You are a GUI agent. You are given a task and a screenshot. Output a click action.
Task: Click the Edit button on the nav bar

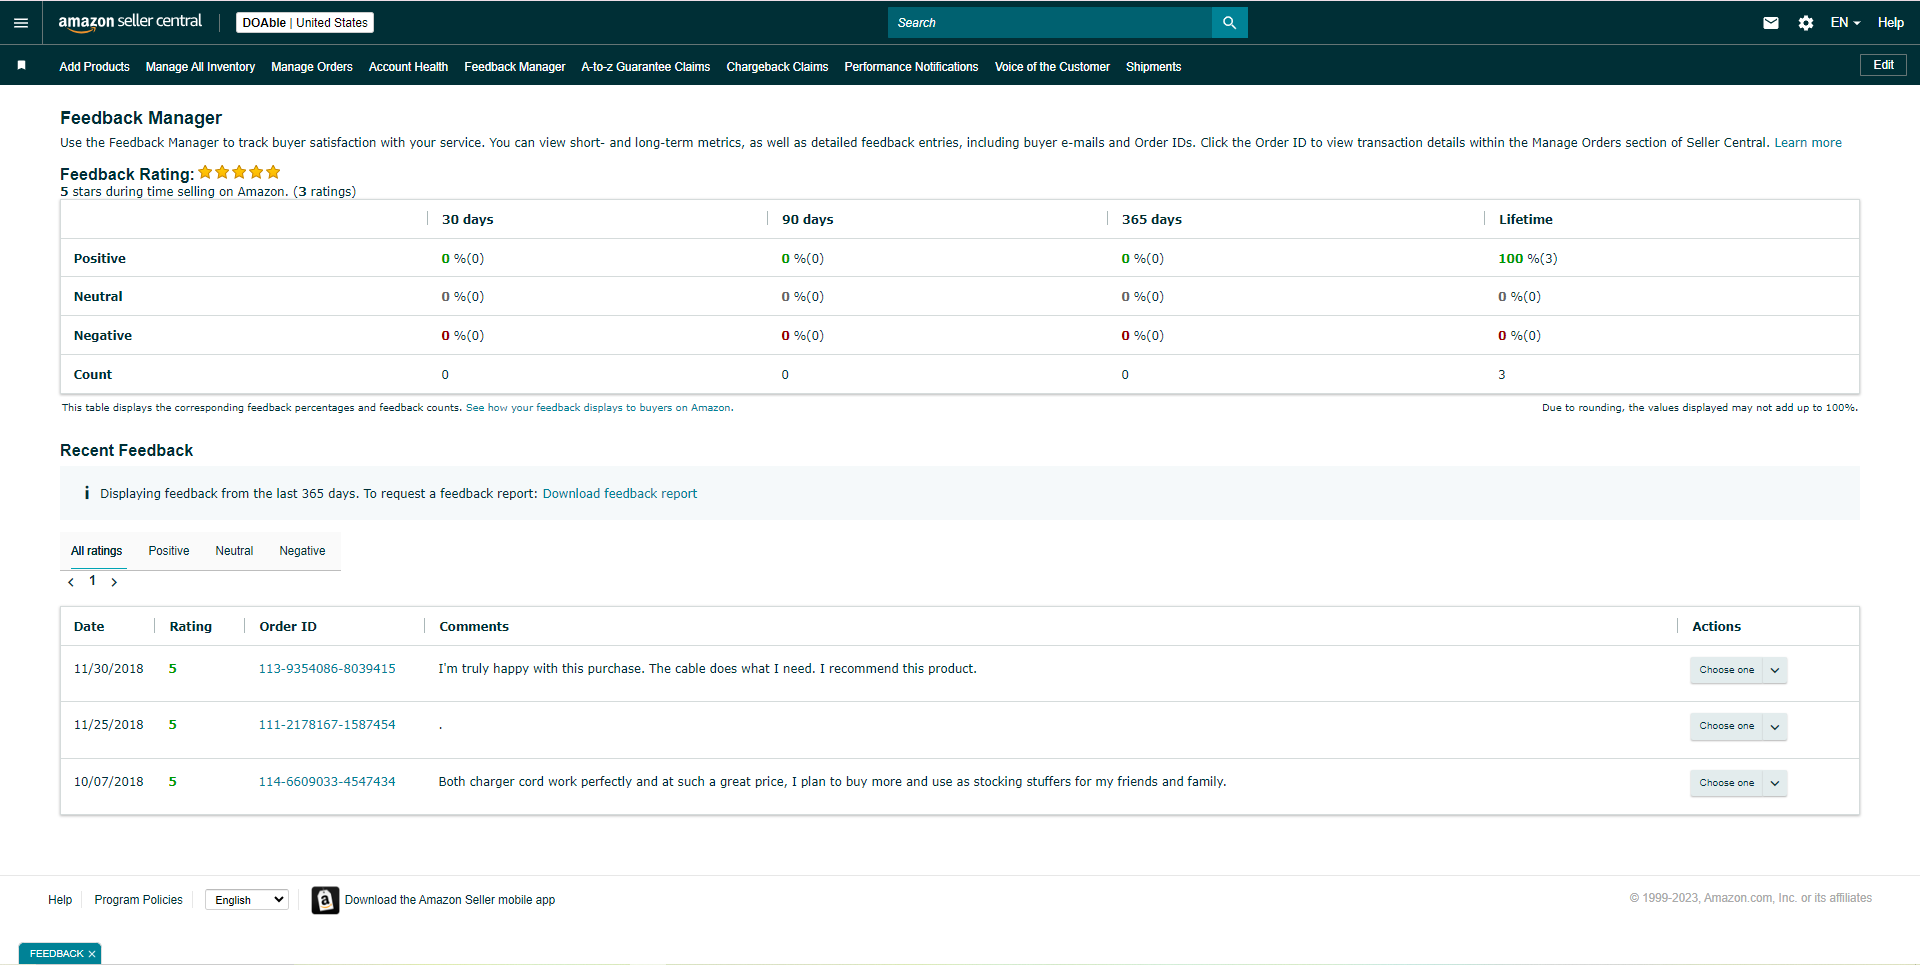click(1883, 65)
